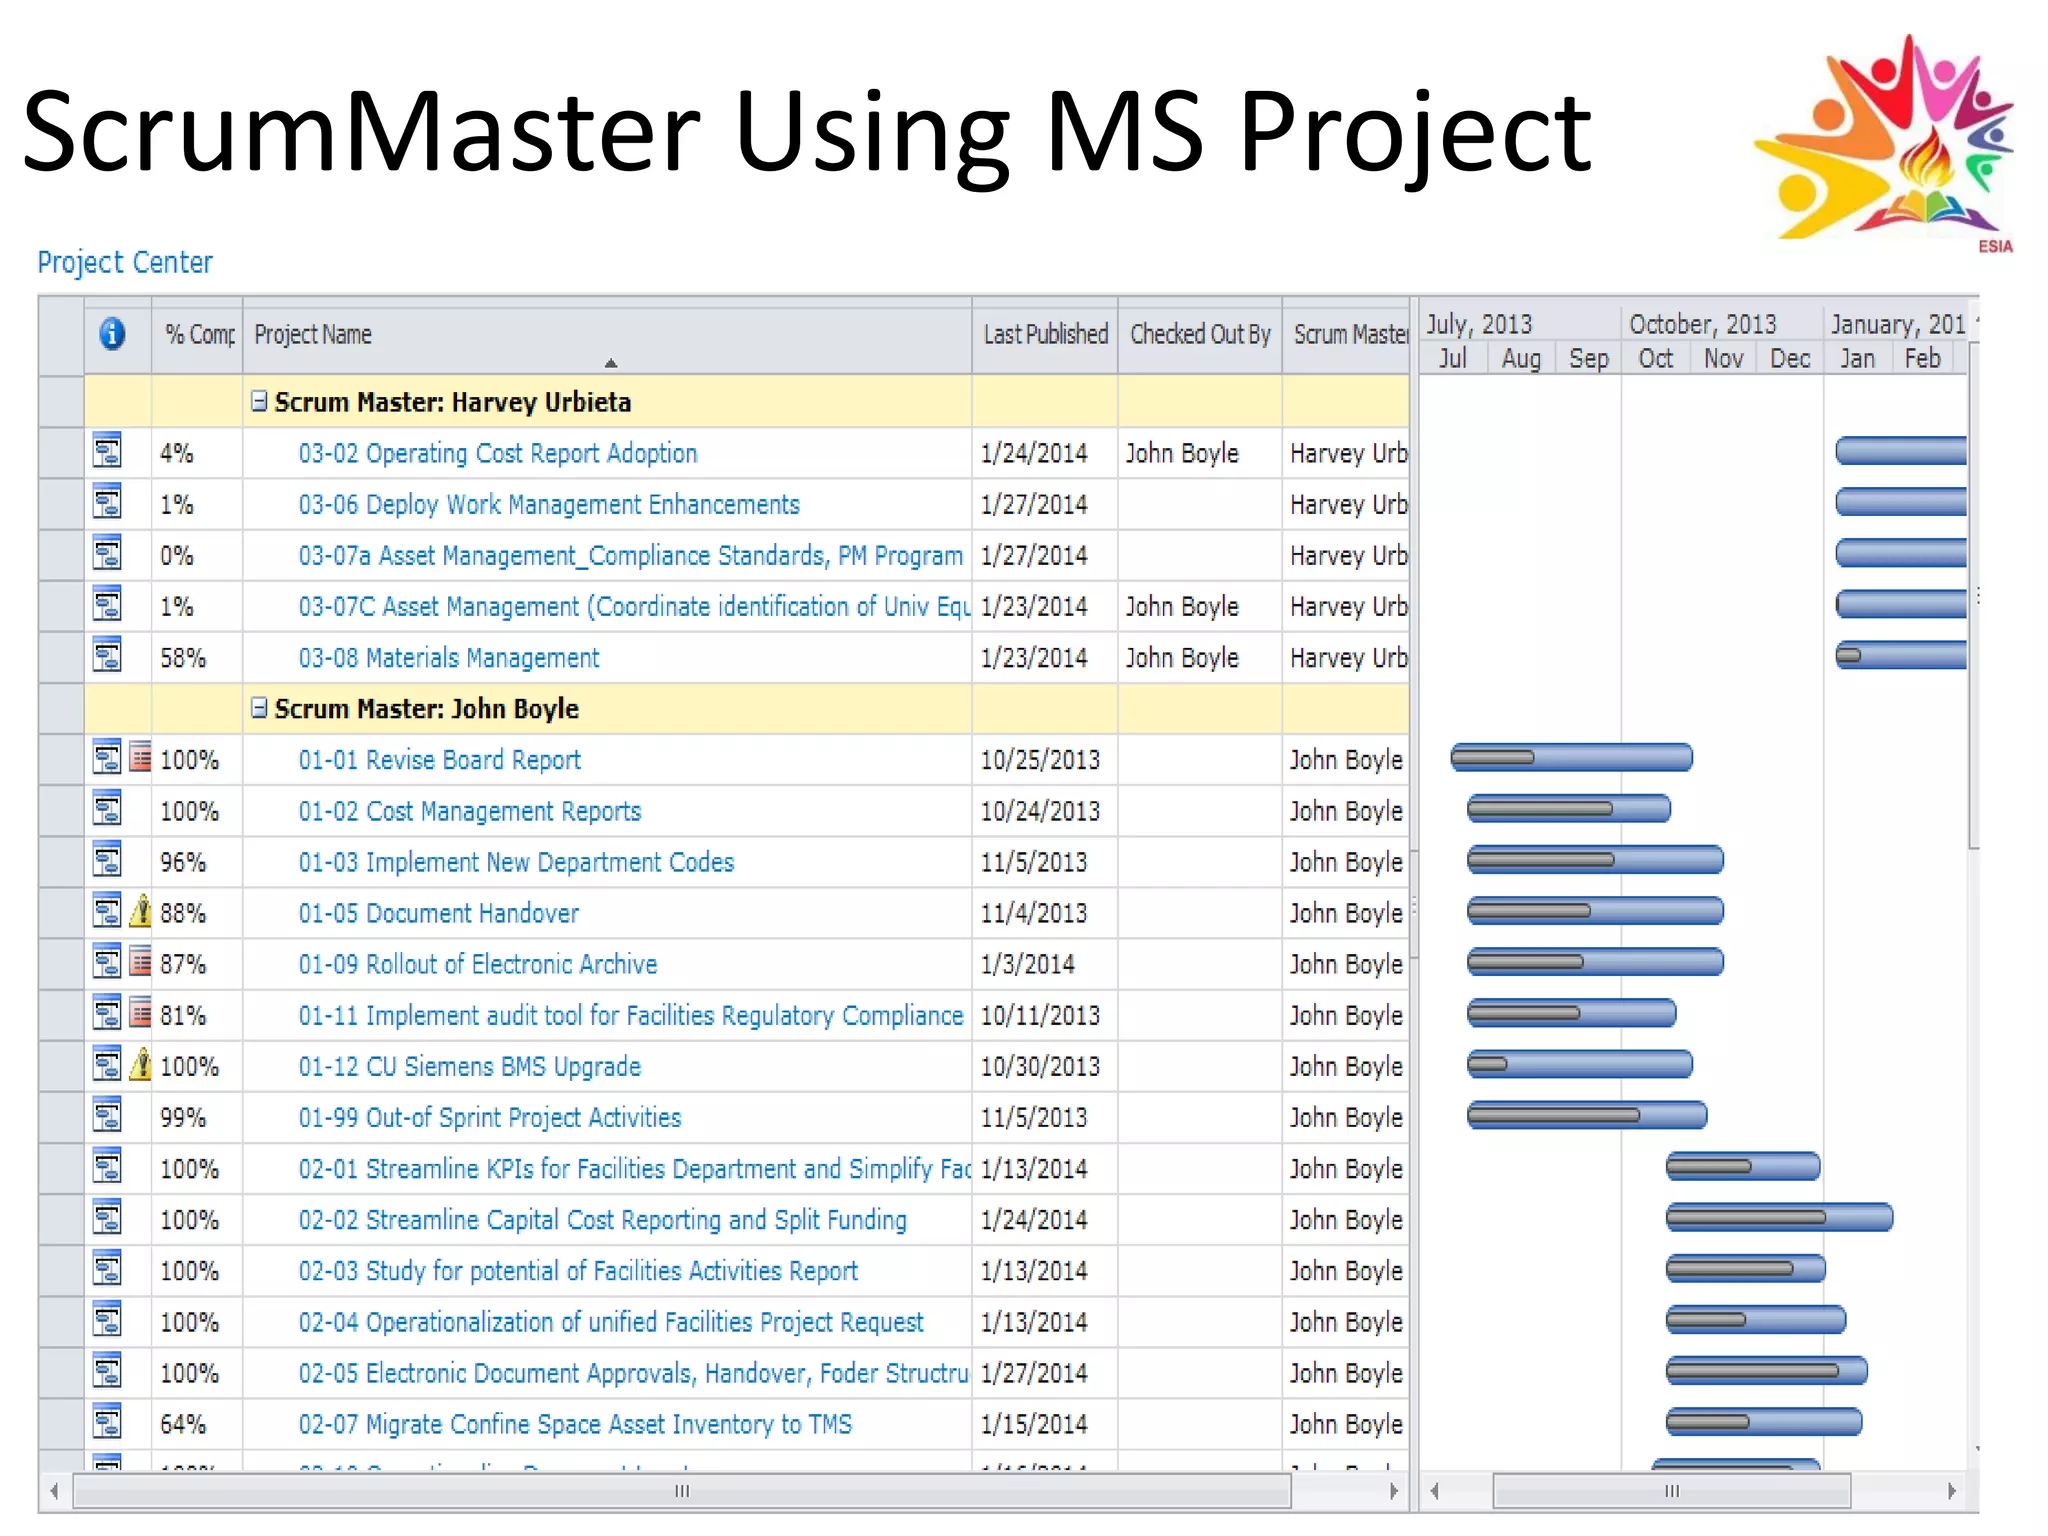
Task: Click the Last Published column header
Action: tap(1045, 336)
